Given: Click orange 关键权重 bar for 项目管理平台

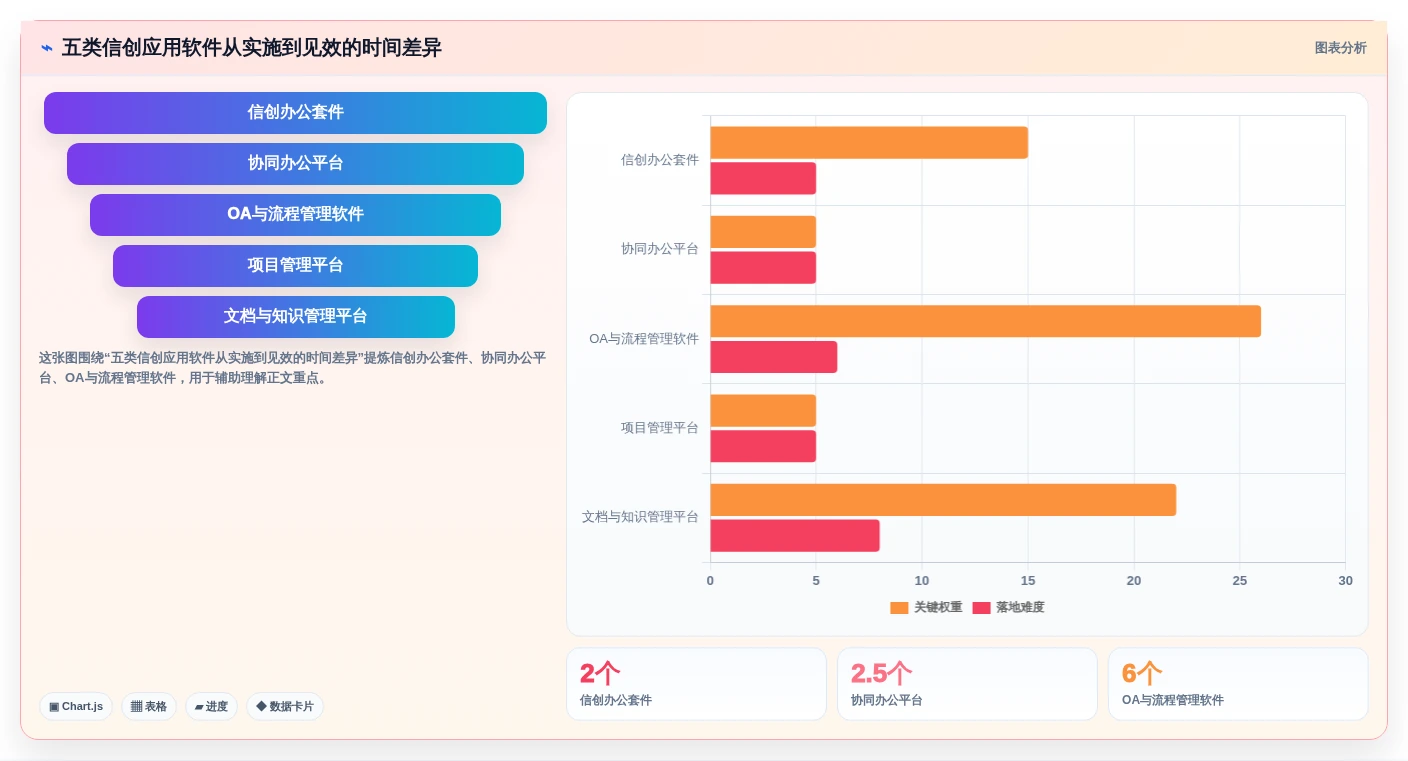Looking at the screenshot, I should tap(763, 411).
